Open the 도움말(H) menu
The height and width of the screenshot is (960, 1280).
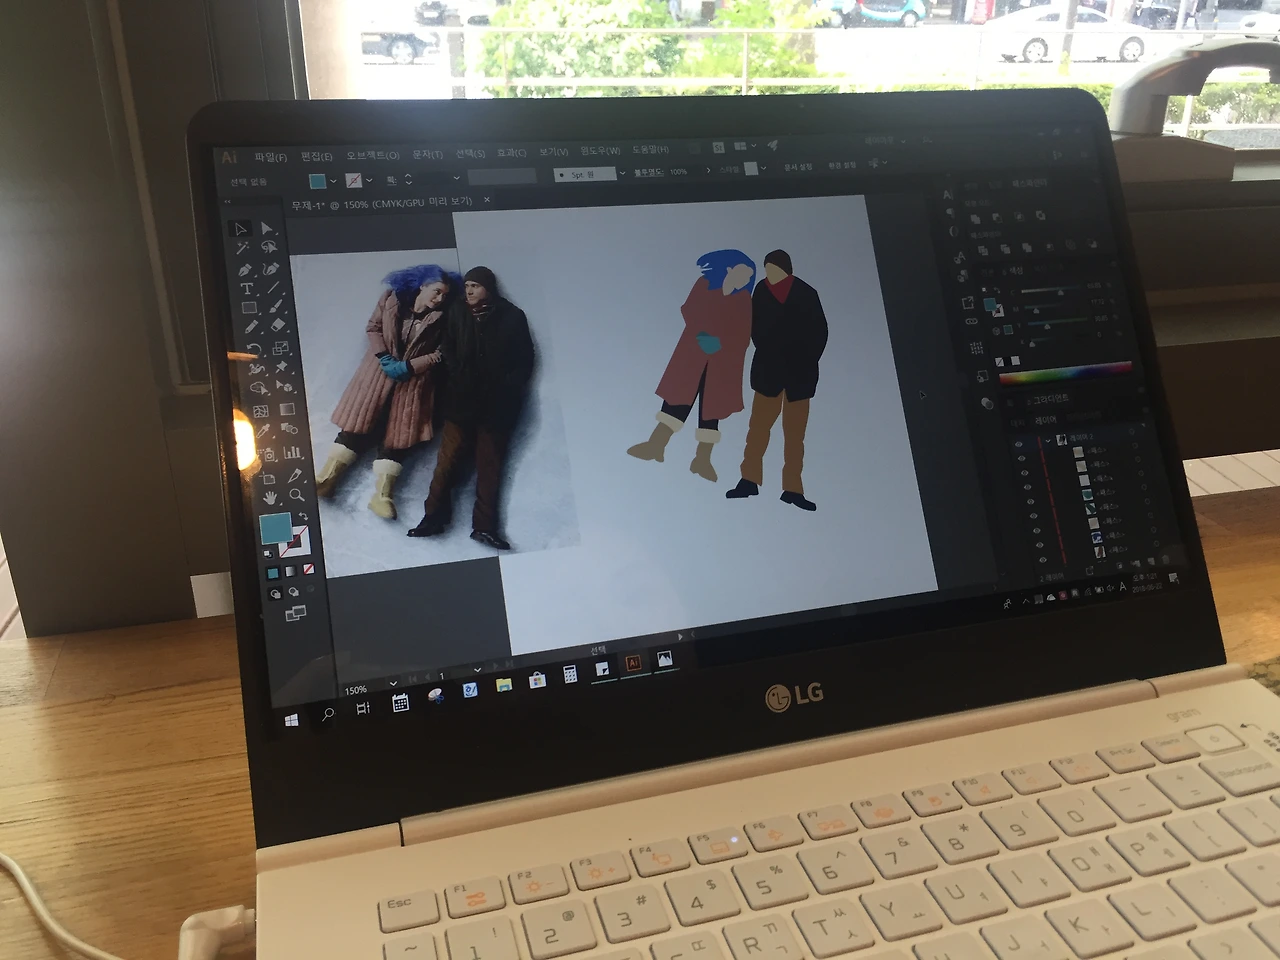(x=650, y=149)
